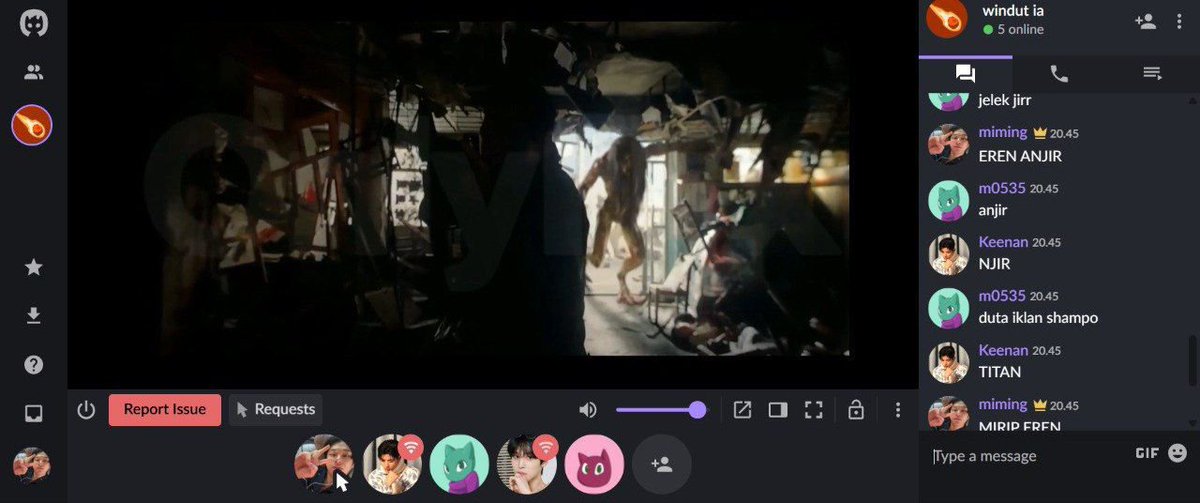Select the patterned-shirt participant avatar with wifi badge

tap(392, 464)
